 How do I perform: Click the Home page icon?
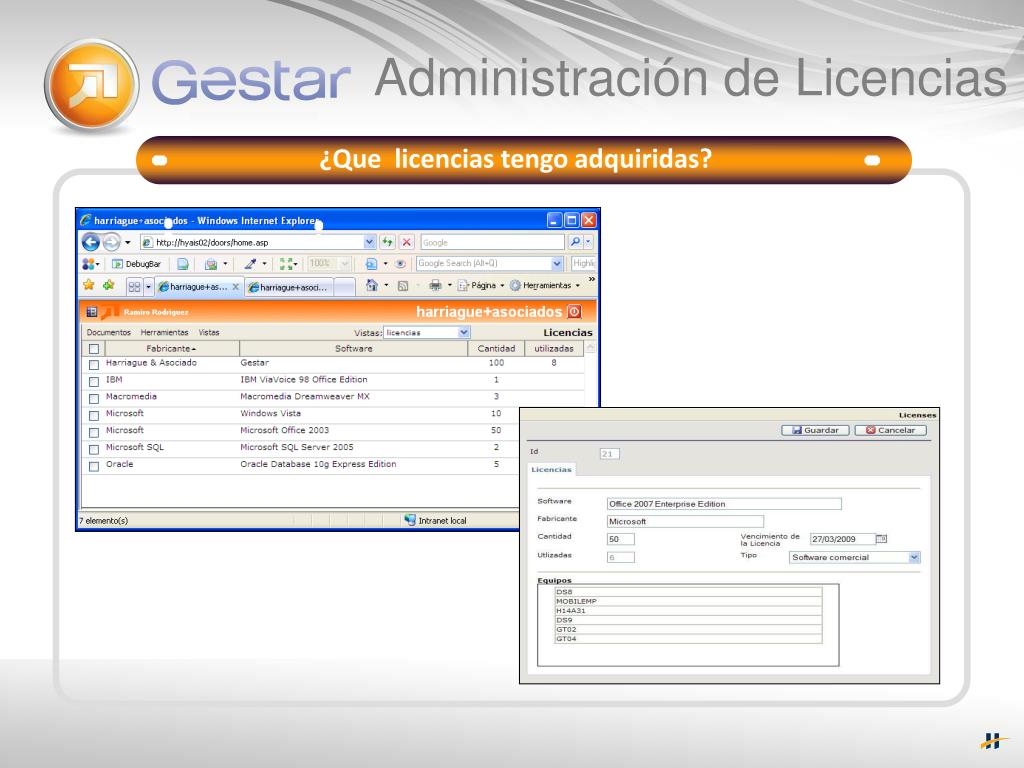tap(372, 285)
